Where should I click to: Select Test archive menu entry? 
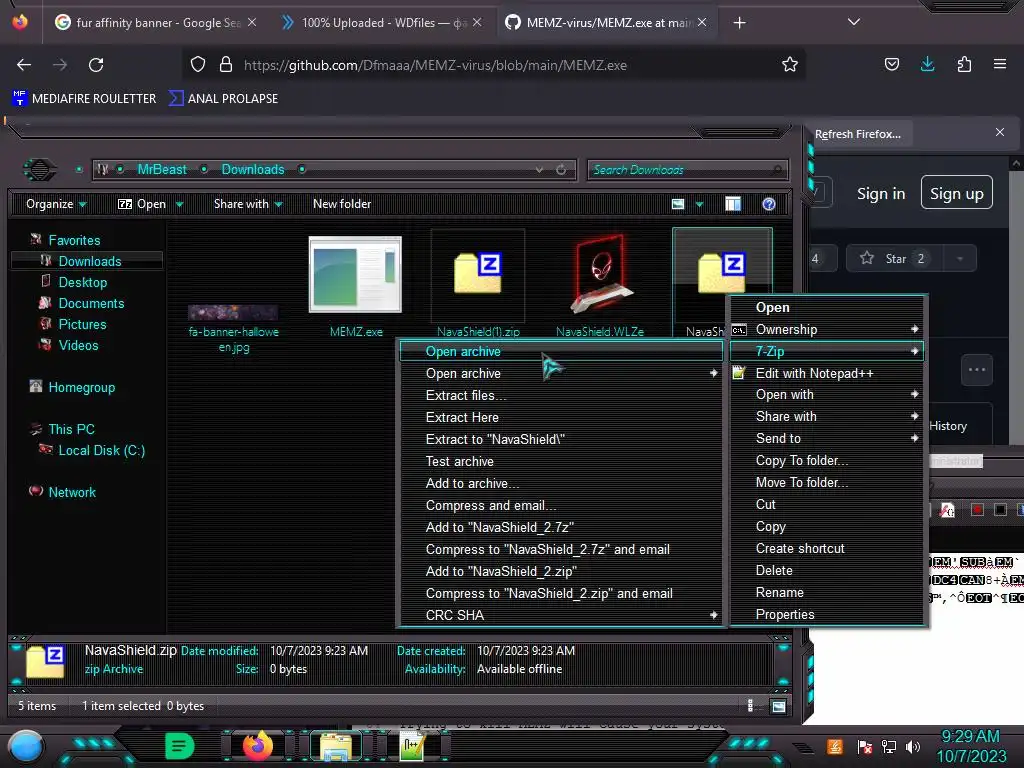click(x=459, y=462)
